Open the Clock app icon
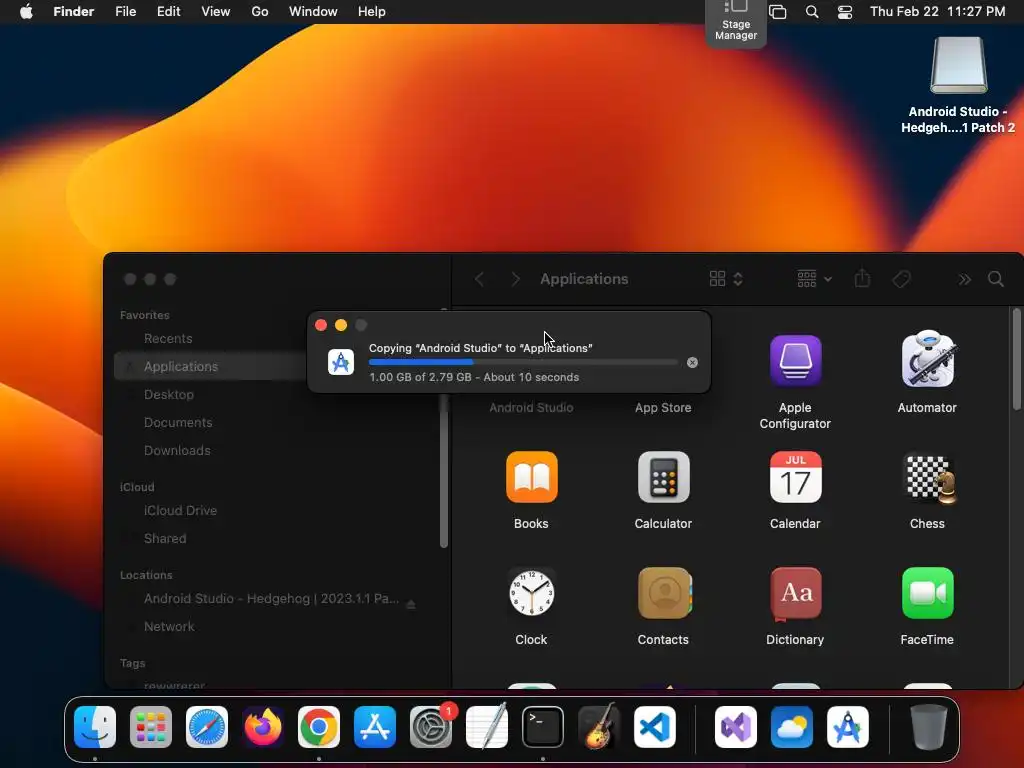The image size is (1024, 768). point(532,593)
